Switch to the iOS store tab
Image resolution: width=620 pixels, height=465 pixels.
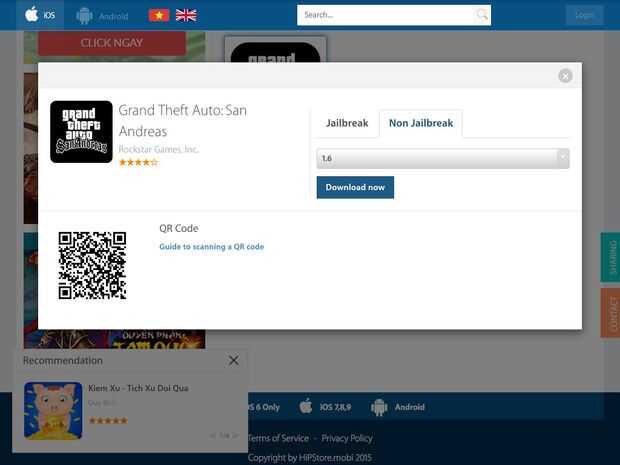tap(40, 15)
